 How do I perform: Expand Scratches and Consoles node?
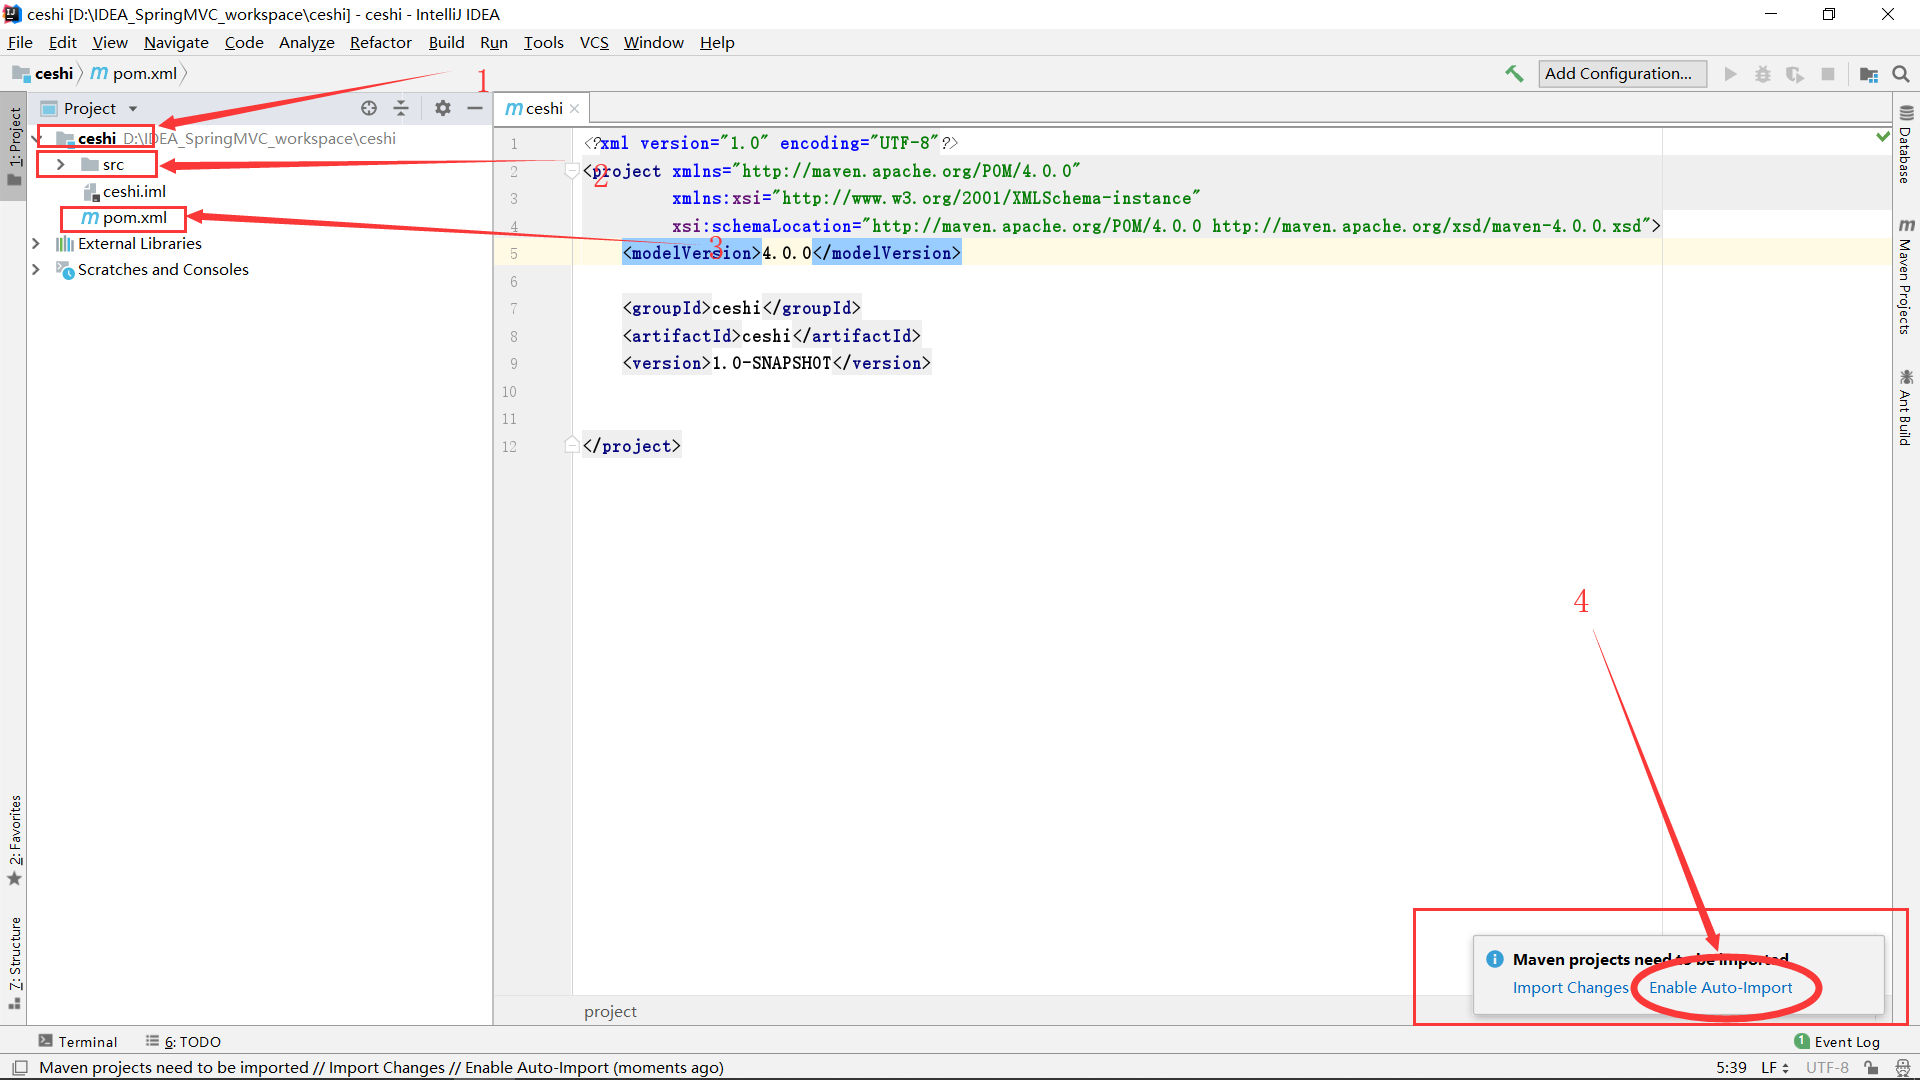pos(36,270)
